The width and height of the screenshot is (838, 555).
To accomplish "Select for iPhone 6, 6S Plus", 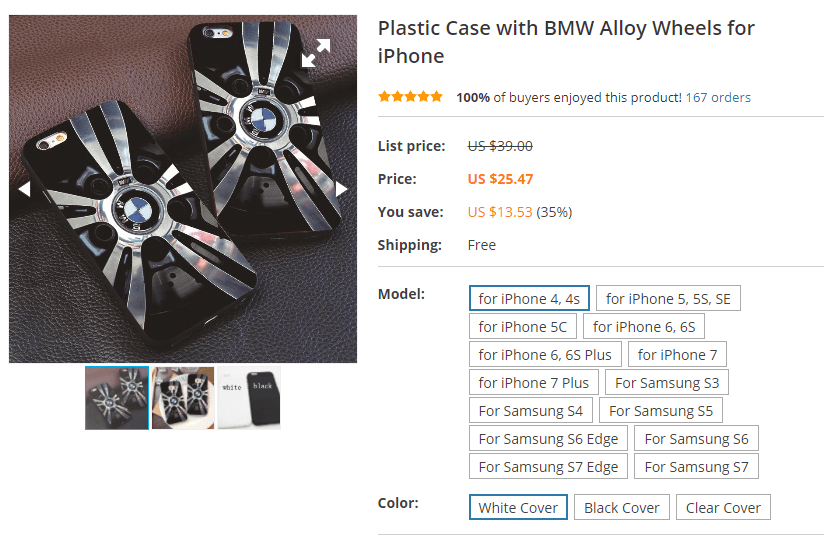I will pos(545,354).
